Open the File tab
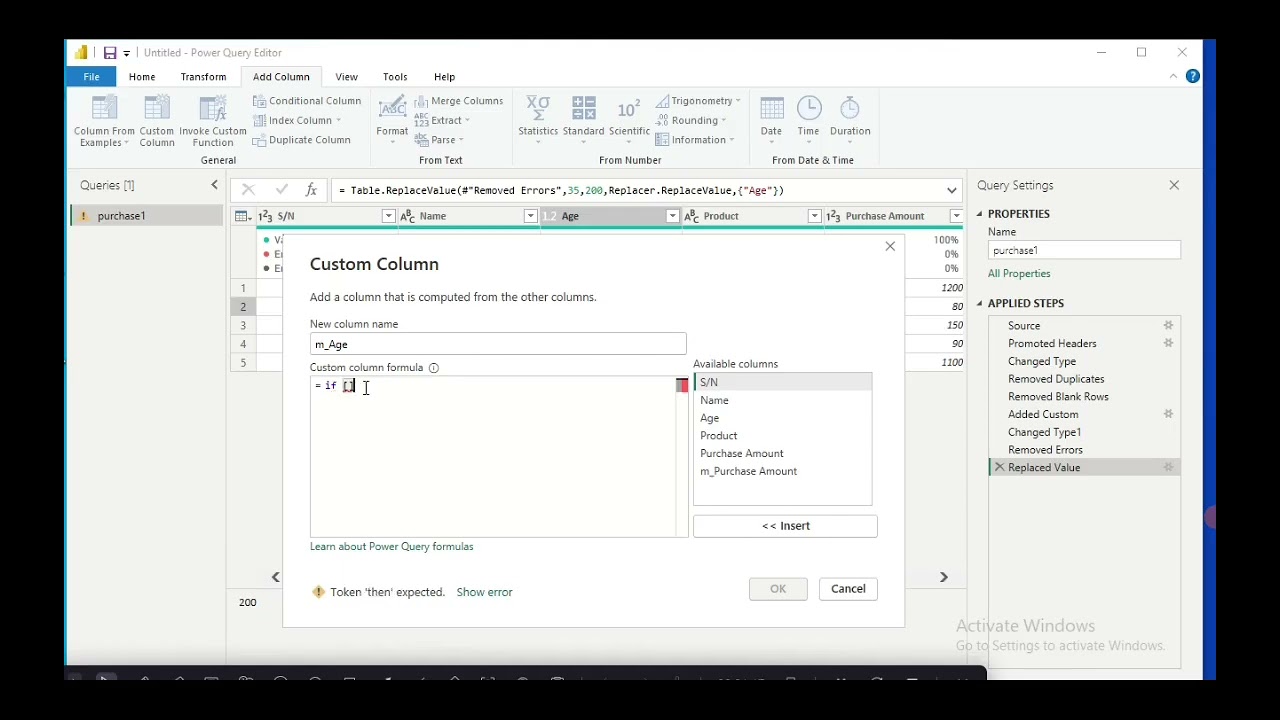This screenshot has height=720, width=1280. (91, 77)
